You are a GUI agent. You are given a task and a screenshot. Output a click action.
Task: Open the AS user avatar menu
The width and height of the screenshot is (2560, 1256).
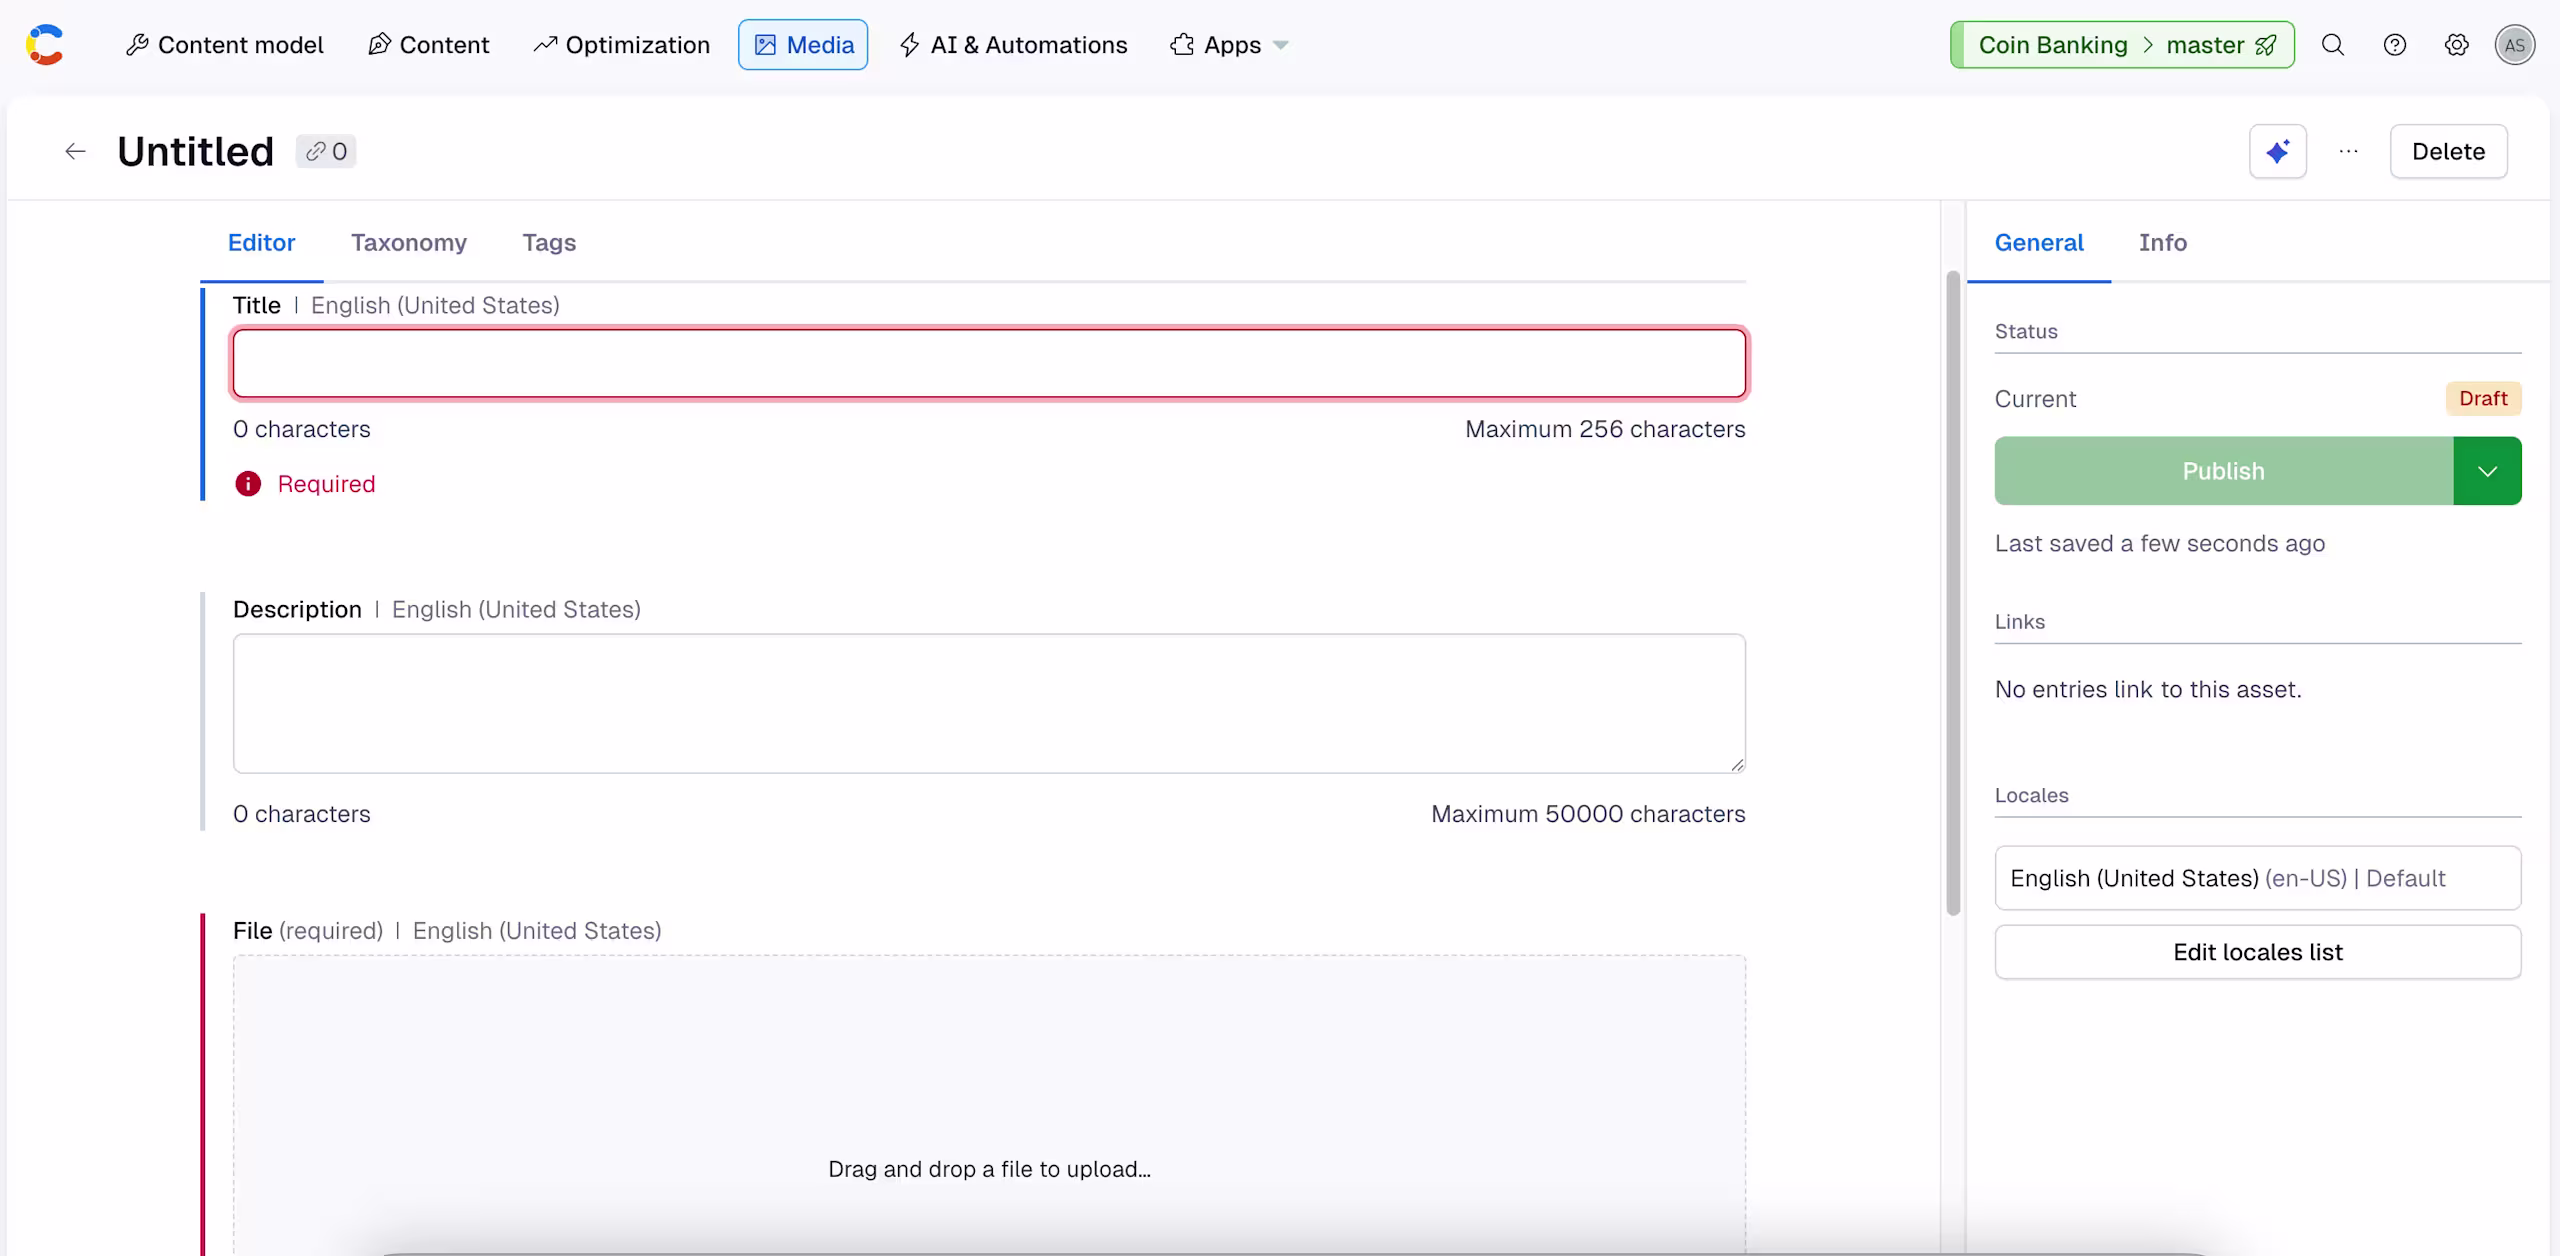[x=2515, y=45]
